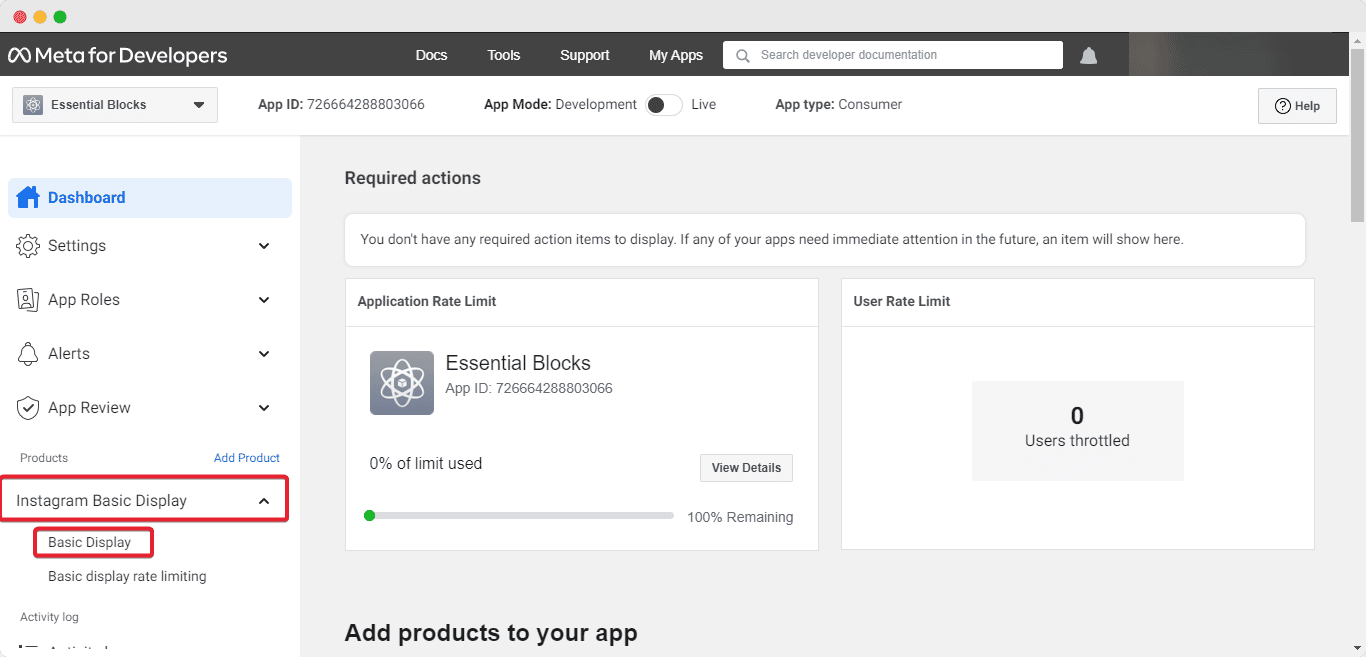This screenshot has height=657, width=1366.
Task: Open Basic Display under Instagram Basic Display
Action: tap(90, 542)
